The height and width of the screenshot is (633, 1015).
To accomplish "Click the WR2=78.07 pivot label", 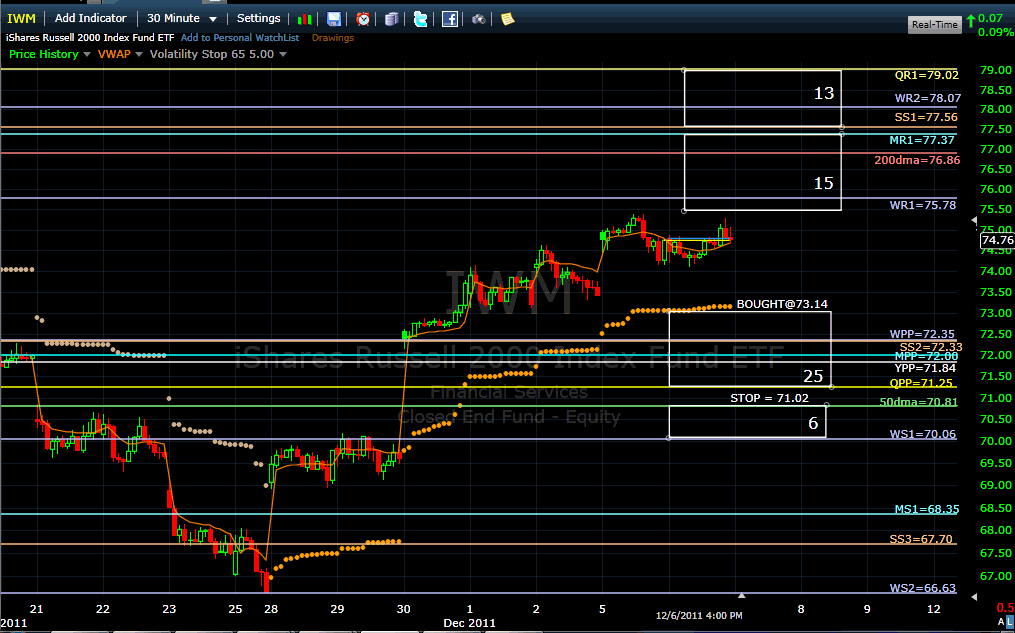I will pyautogui.click(x=928, y=98).
